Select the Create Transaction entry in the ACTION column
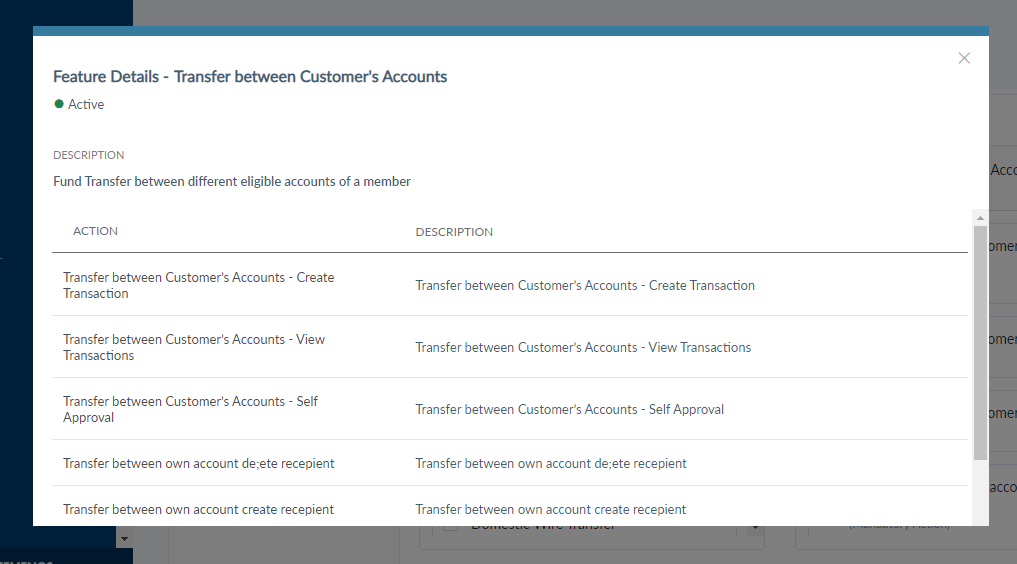The height and width of the screenshot is (564, 1017). click(x=198, y=285)
